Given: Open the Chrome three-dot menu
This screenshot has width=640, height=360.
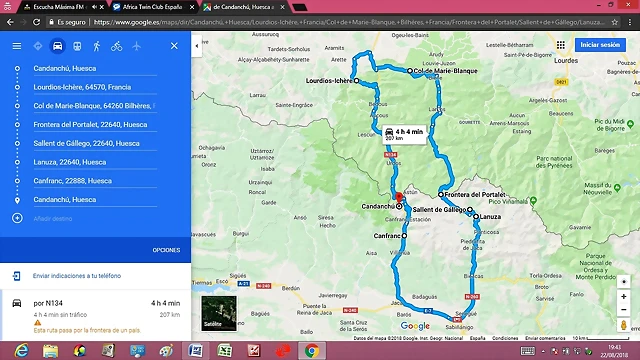Looking at the screenshot, I should click(631, 22).
